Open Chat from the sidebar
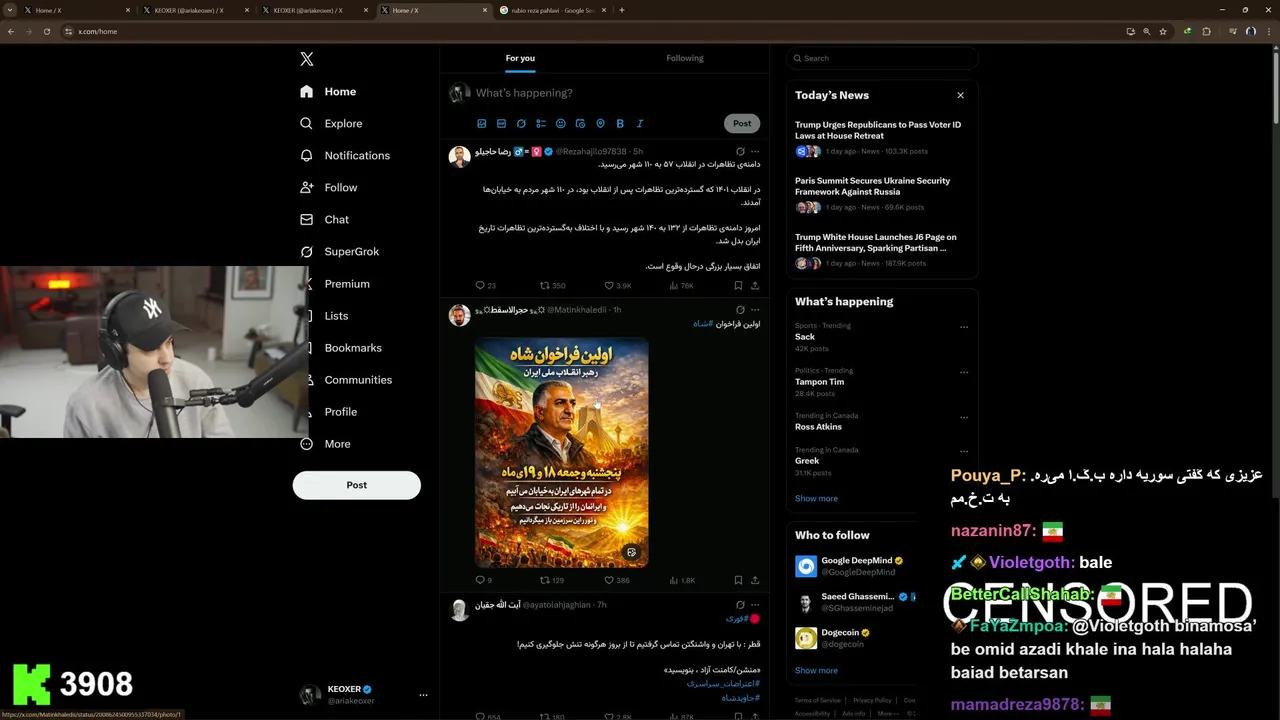The image size is (1280, 720). pyautogui.click(x=324, y=219)
